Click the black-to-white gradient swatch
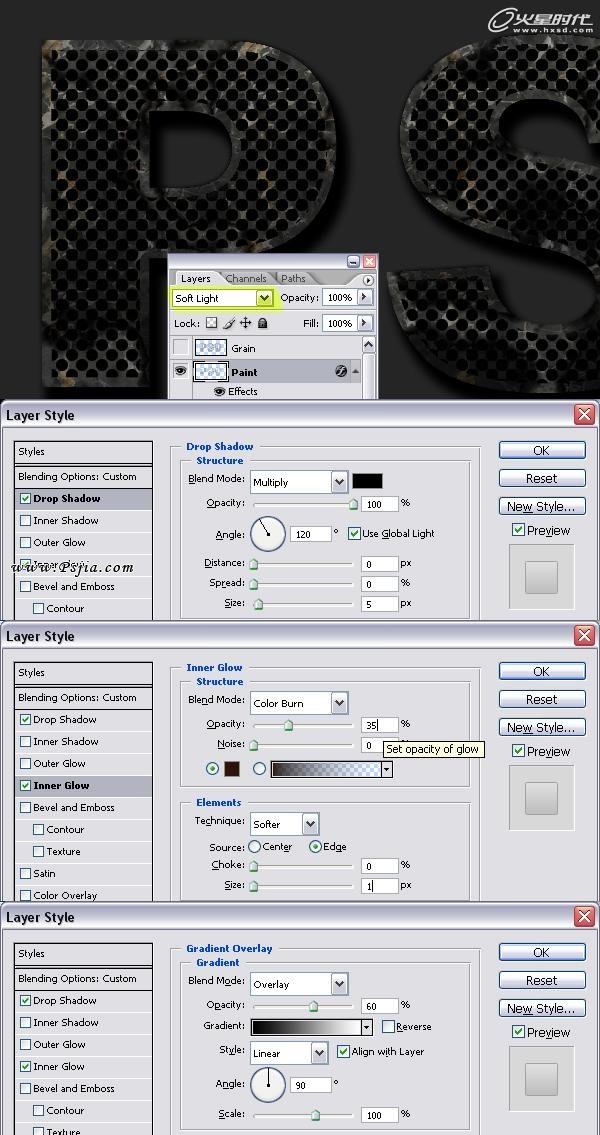600x1135 pixels. [x=305, y=1026]
